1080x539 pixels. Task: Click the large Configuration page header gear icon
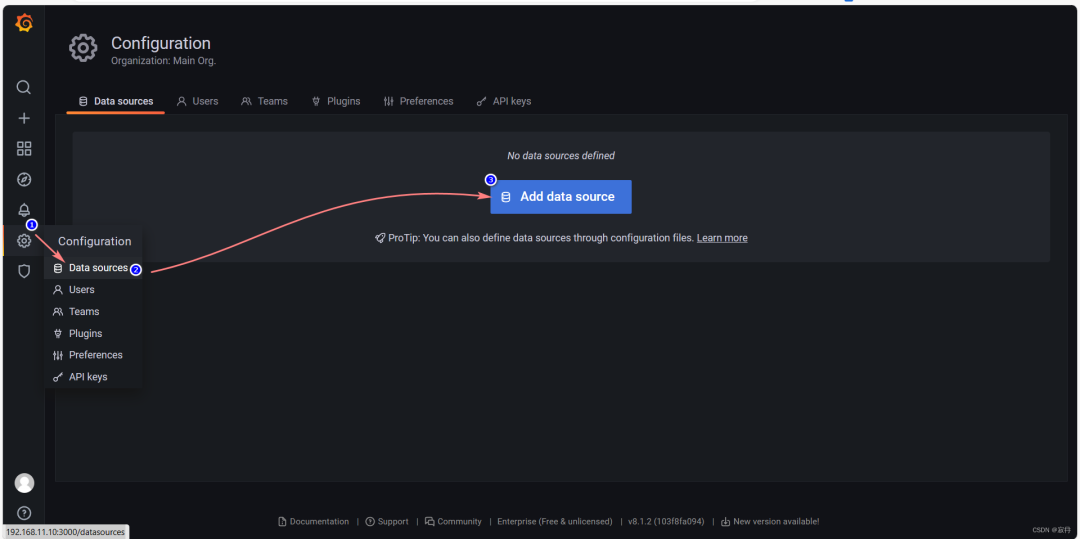tap(83, 49)
